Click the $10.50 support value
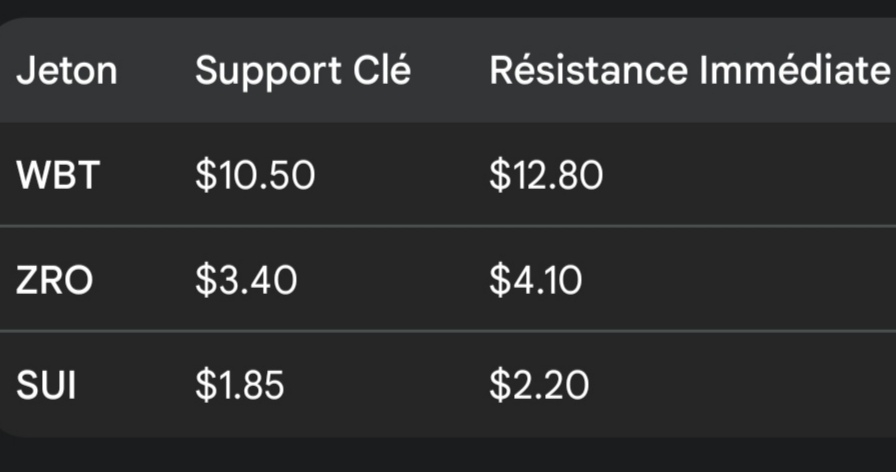 [255, 176]
